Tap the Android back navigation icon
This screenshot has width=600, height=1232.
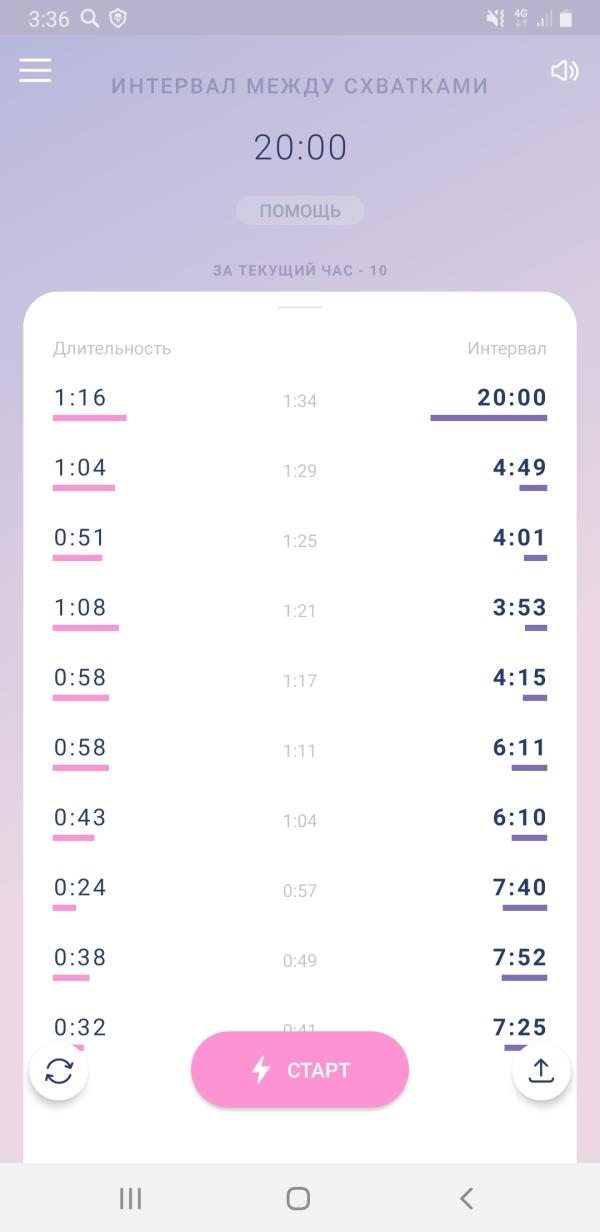tap(466, 1198)
